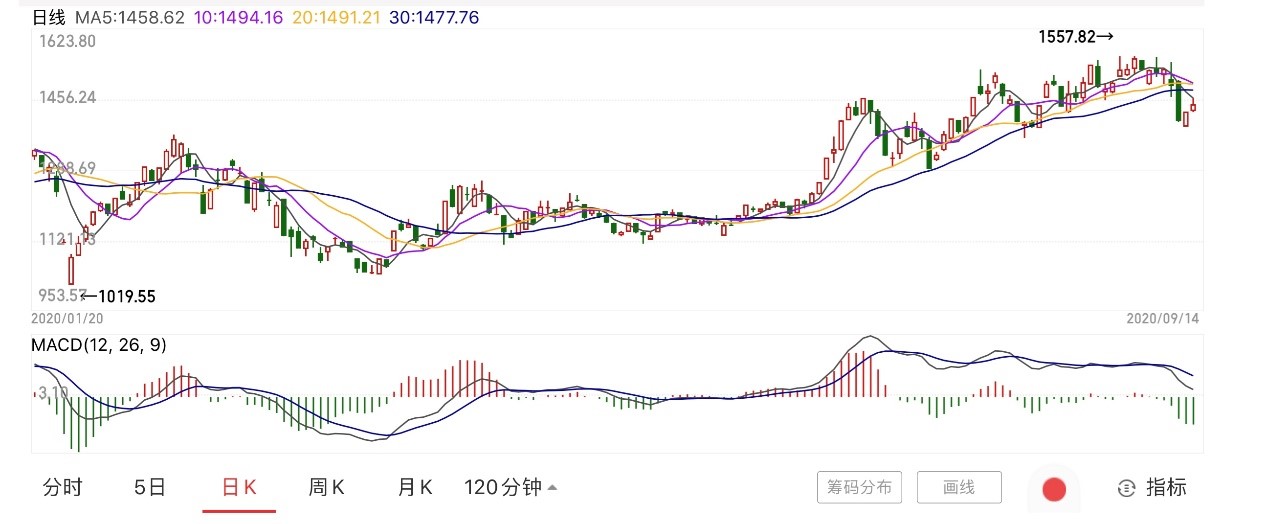Click the 日线 chart title label

pyautogui.click(x=48, y=18)
